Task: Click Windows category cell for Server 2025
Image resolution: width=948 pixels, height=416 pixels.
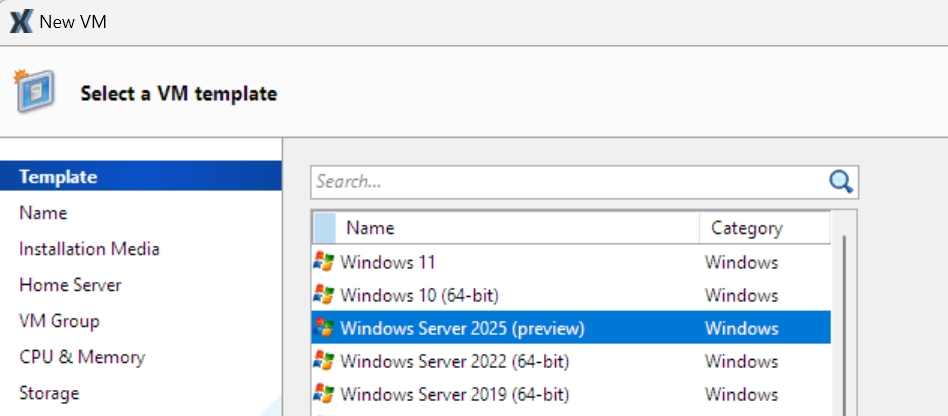Action: coord(741,328)
